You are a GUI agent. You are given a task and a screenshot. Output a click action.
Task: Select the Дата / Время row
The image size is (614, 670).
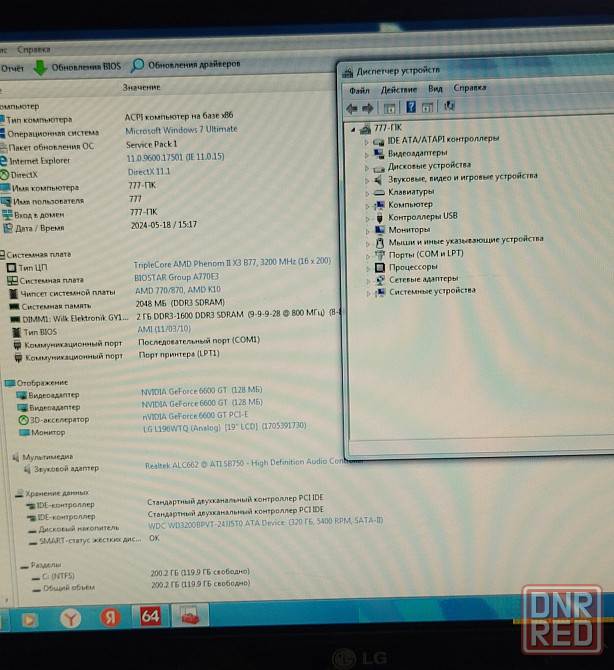[x=40, y=229]
